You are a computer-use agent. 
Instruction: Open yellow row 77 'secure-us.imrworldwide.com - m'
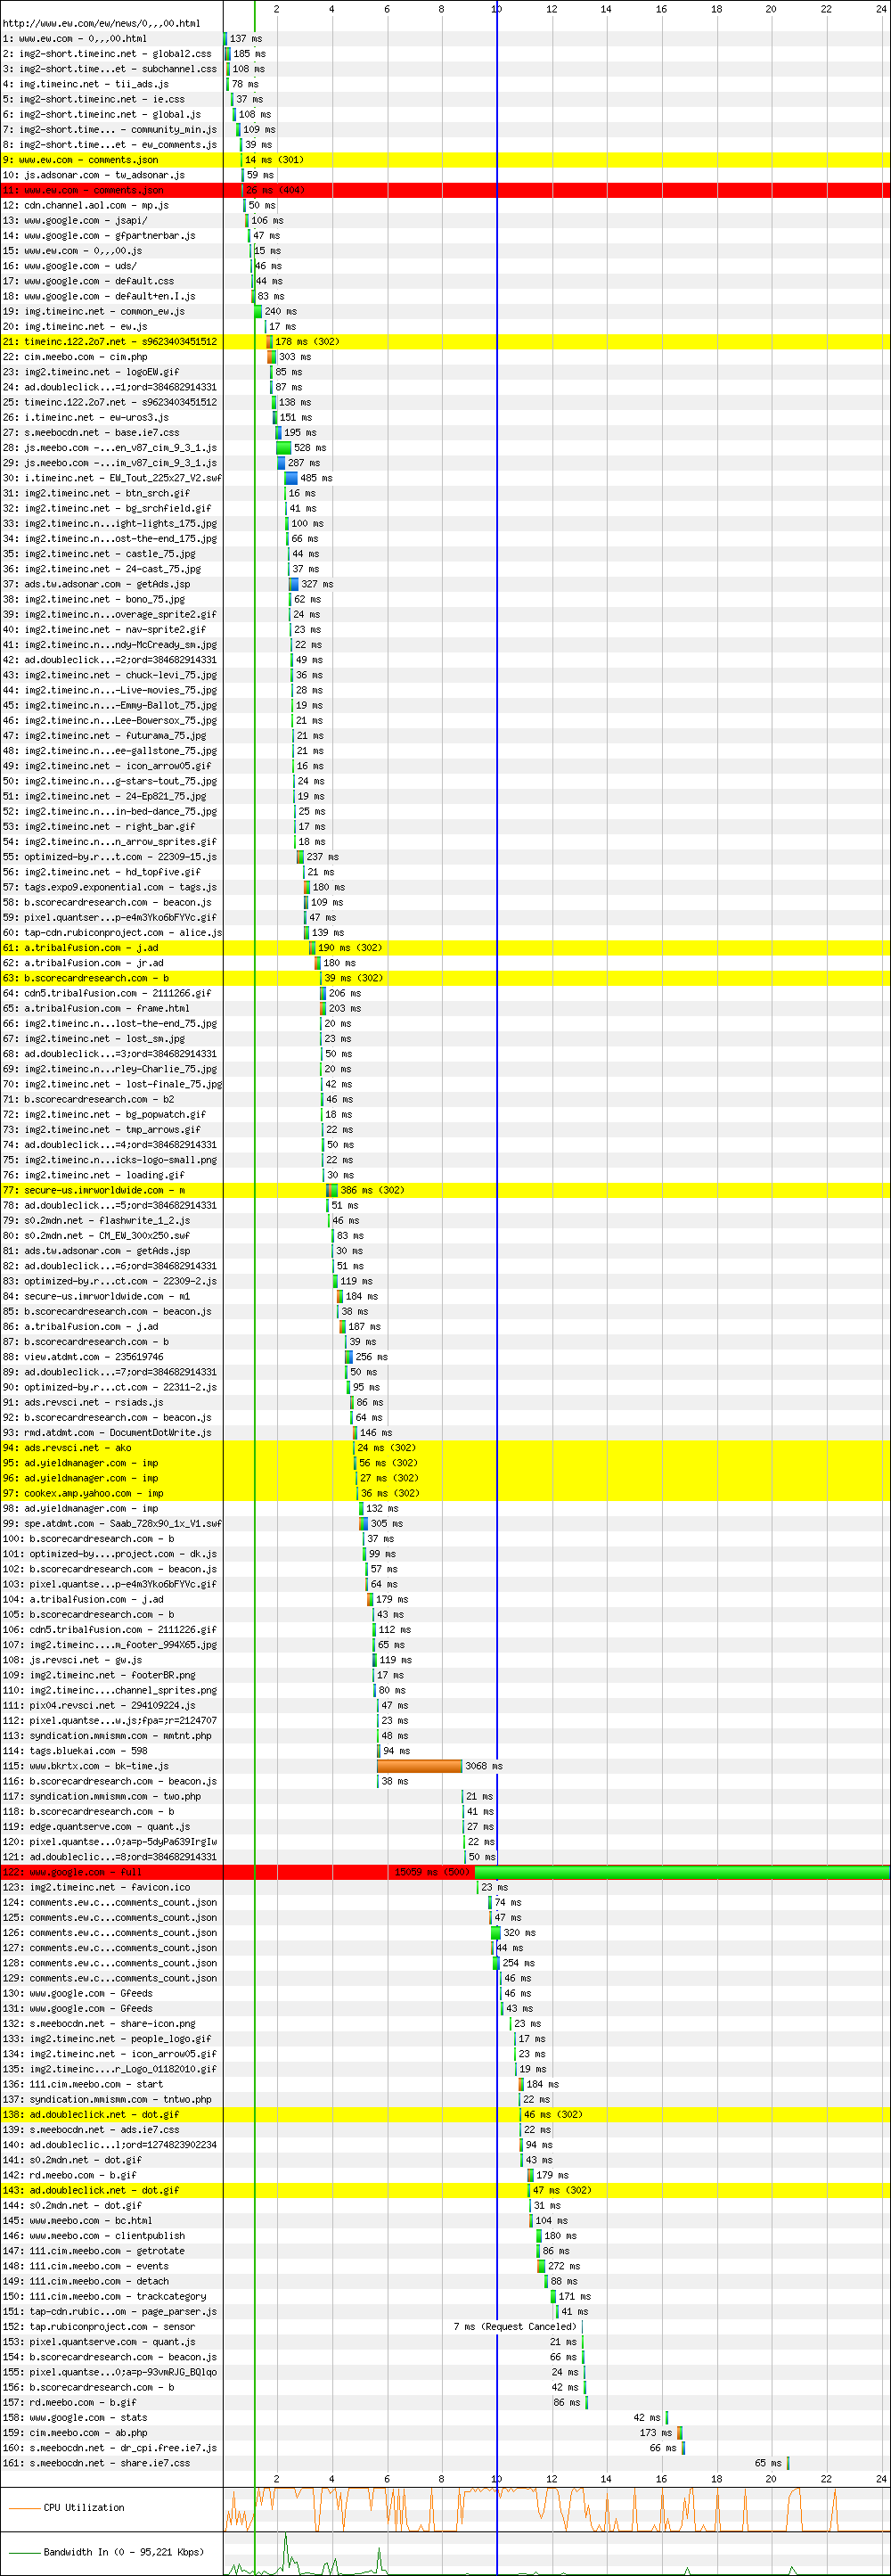pyautogui.click(x=445, y=1190)
